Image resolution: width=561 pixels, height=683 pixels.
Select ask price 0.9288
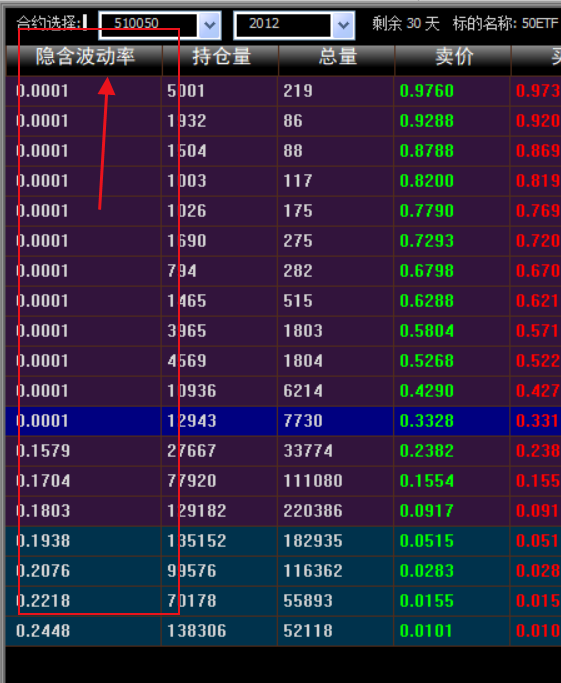(427, 121)
